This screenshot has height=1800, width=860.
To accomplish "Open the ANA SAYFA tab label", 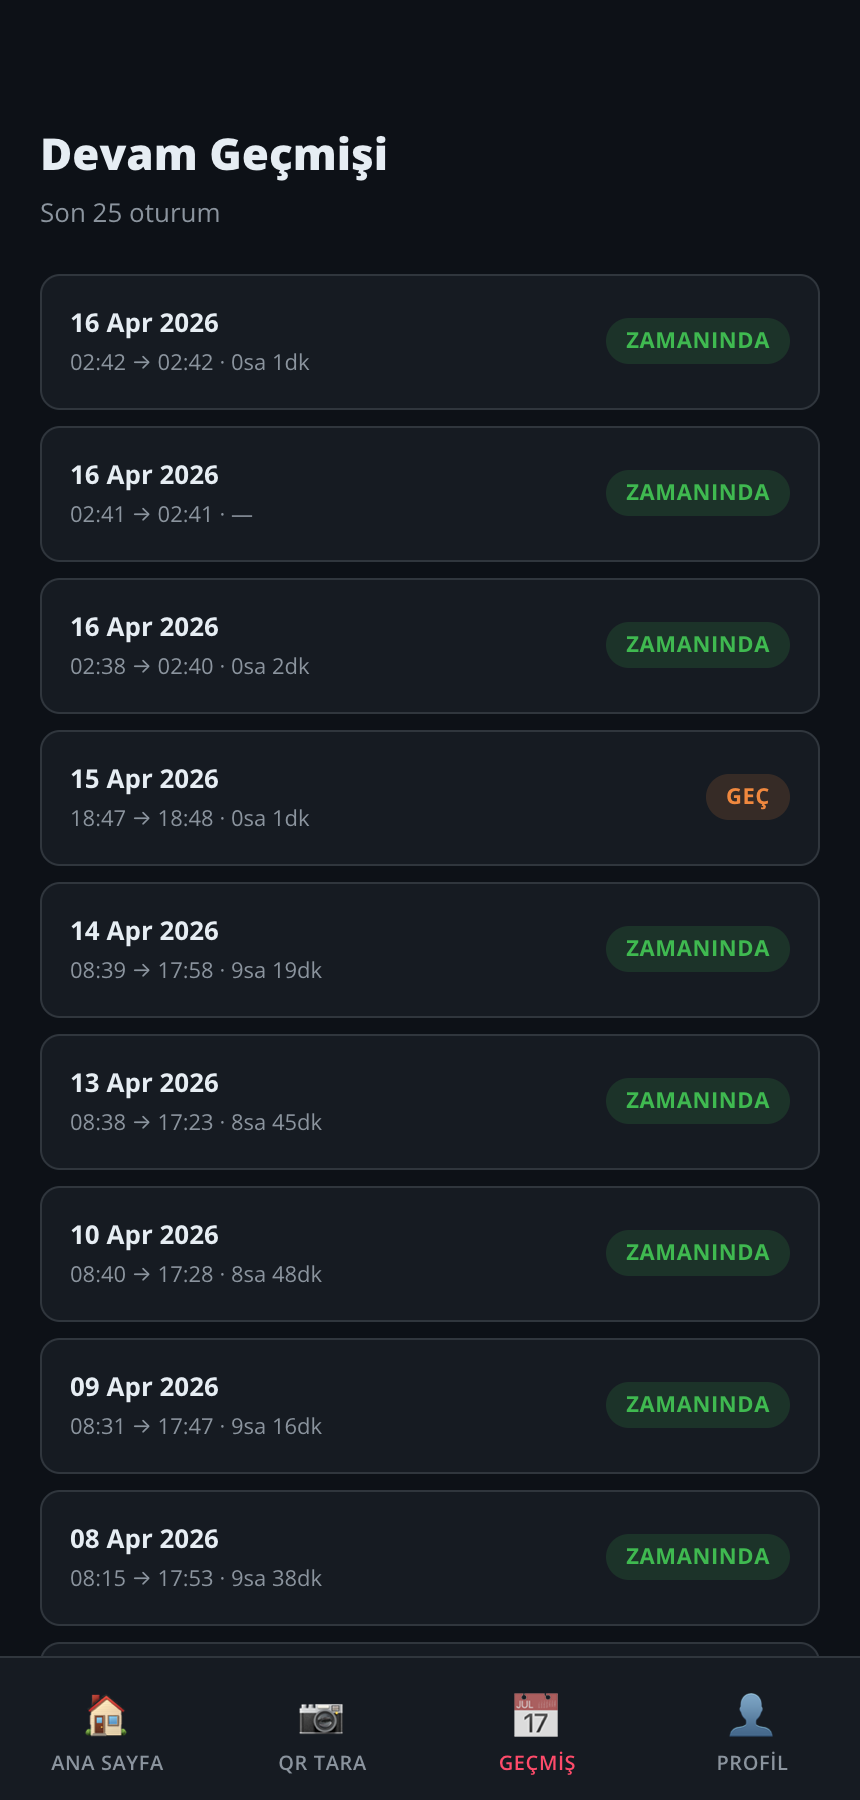I will coord(107,1763).
